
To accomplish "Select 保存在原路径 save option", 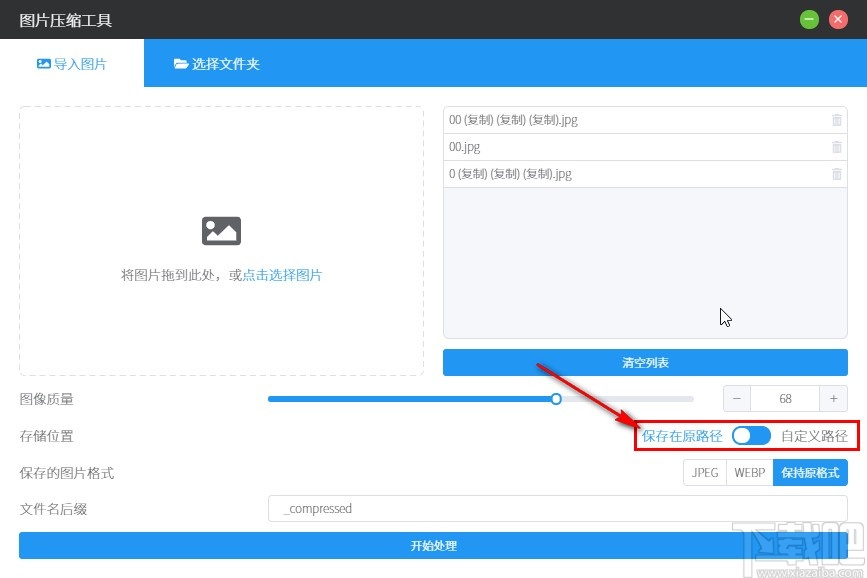I will (684, 436).
